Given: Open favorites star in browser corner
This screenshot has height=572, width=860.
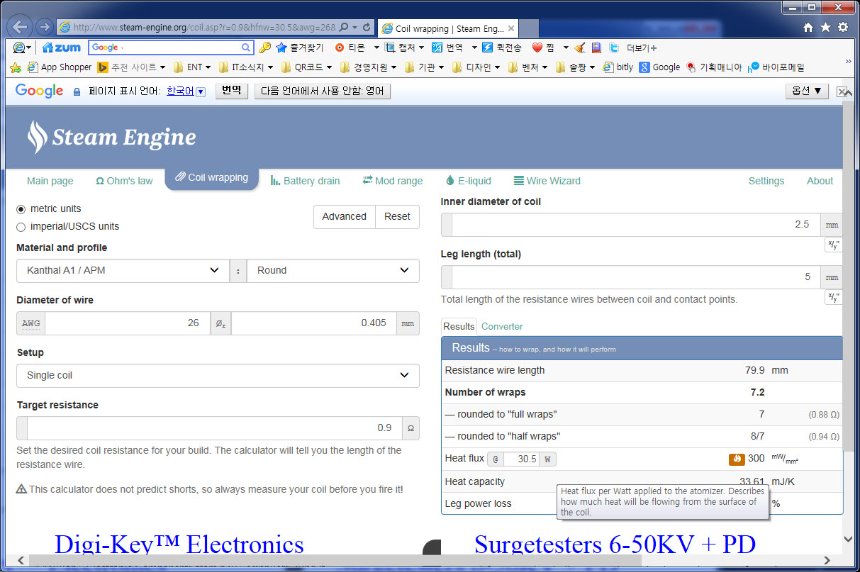Looking at the screenshot, I should coord(825,27).
